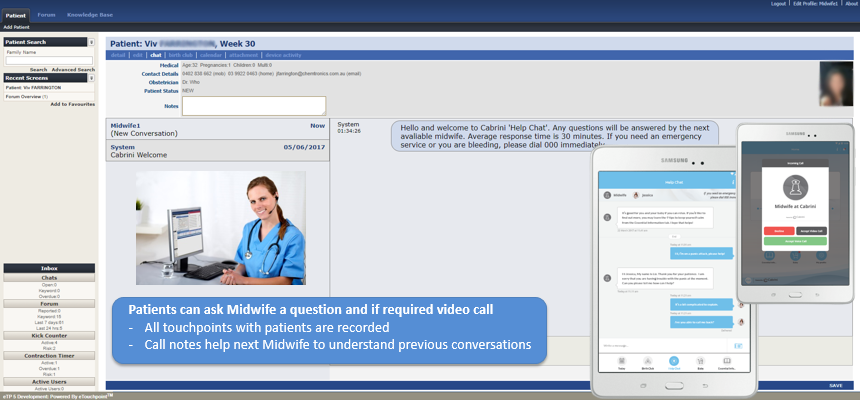The width and height of the screenshot is (860, 400).
Task: Open Advanced Search
Action: [x=73, y=70]
